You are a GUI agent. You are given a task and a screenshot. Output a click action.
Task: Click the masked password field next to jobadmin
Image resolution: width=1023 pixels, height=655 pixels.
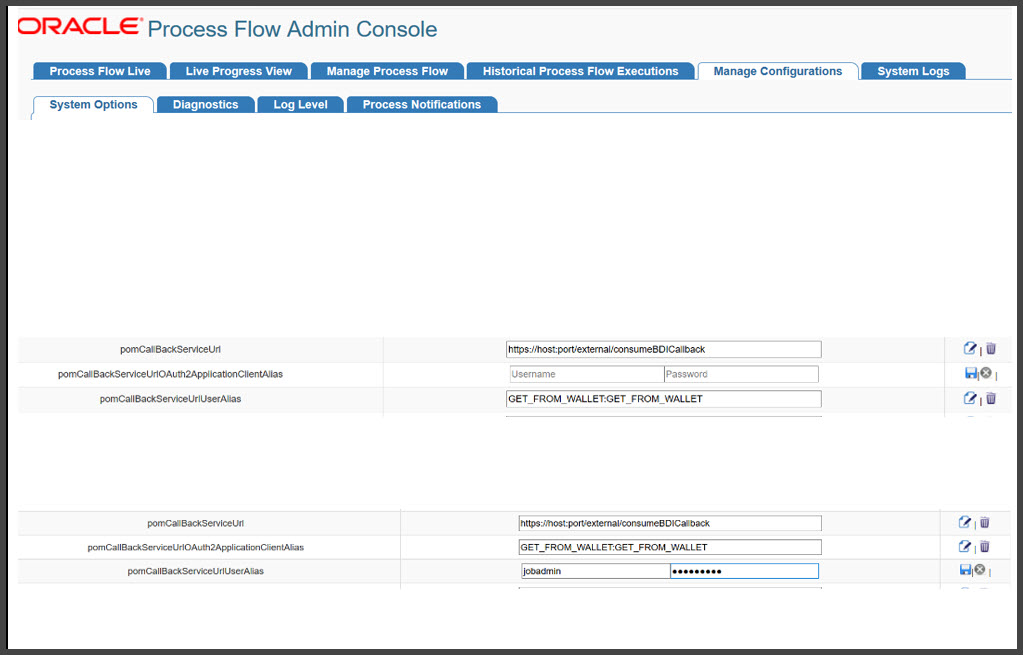coord(743,570)
